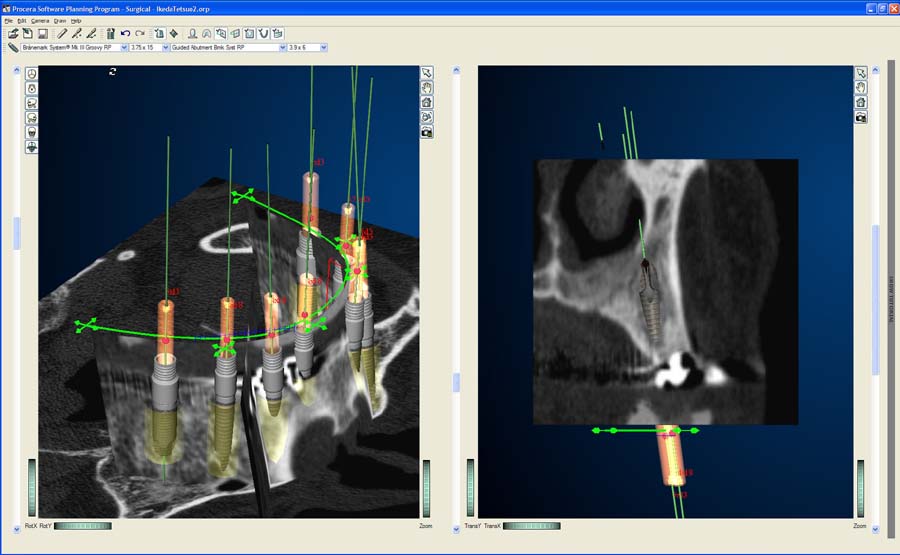Viewport: 900px width, 555px height.
Task: Open the Camera menu
Action: (x=40, y=21)
